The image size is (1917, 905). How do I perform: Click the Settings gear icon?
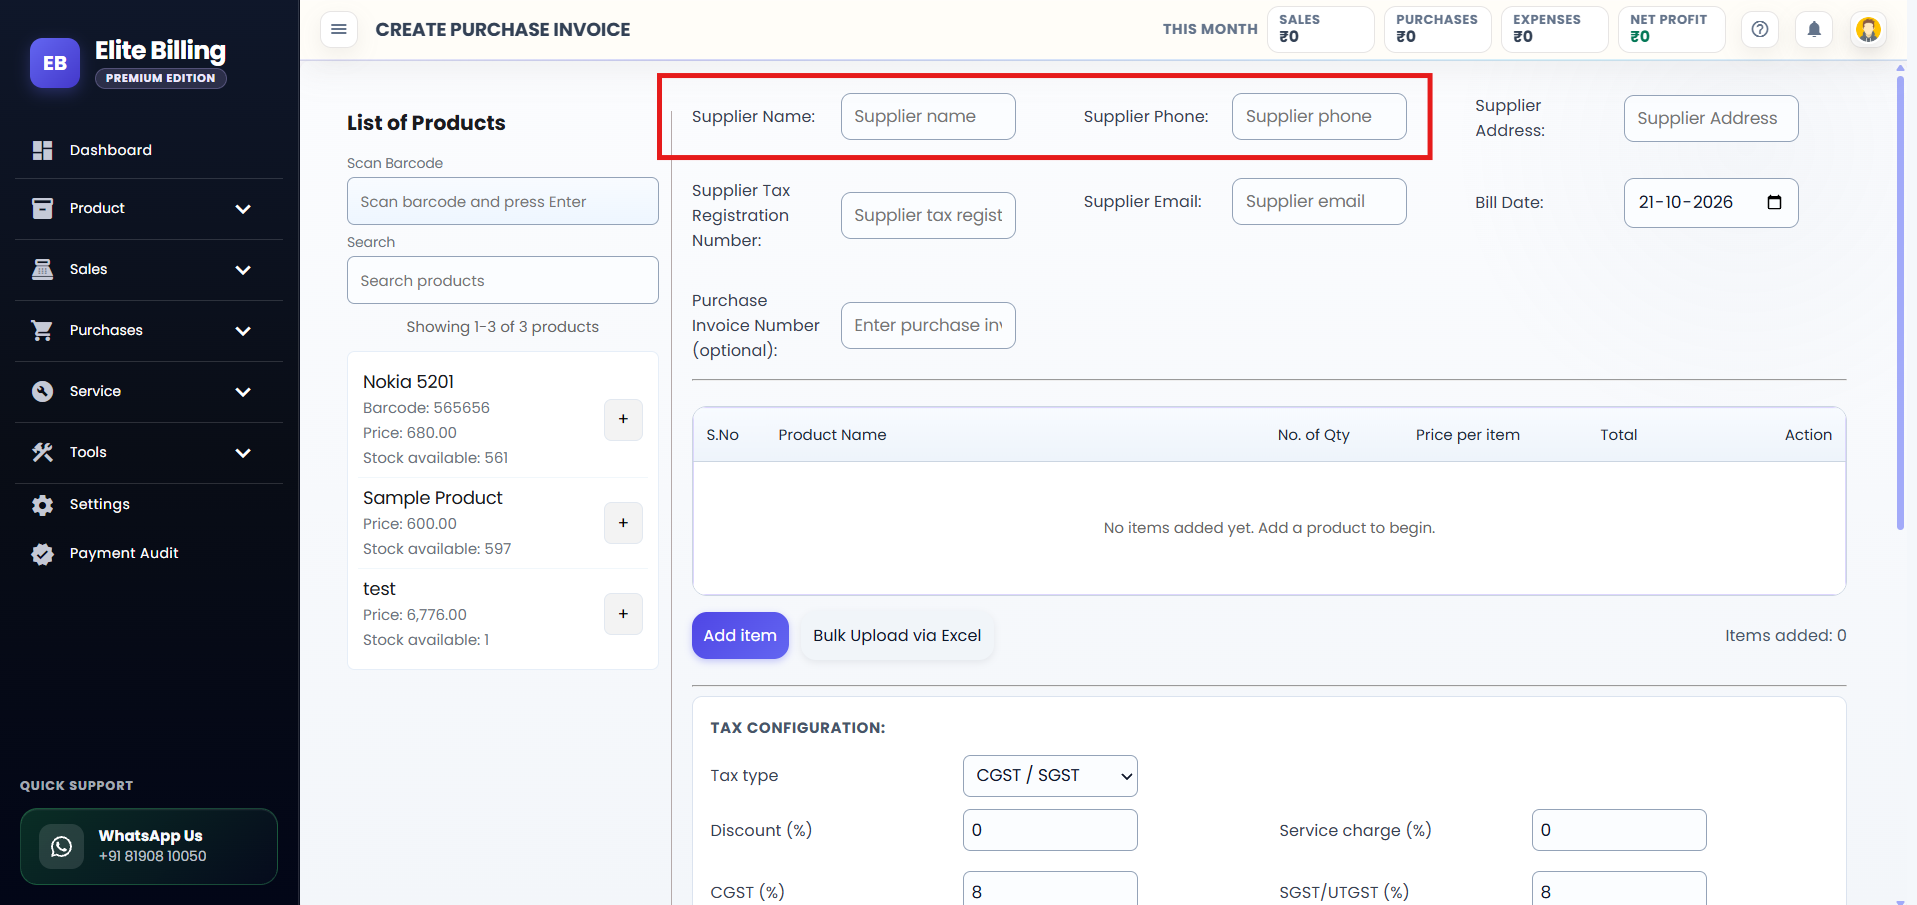42,504
